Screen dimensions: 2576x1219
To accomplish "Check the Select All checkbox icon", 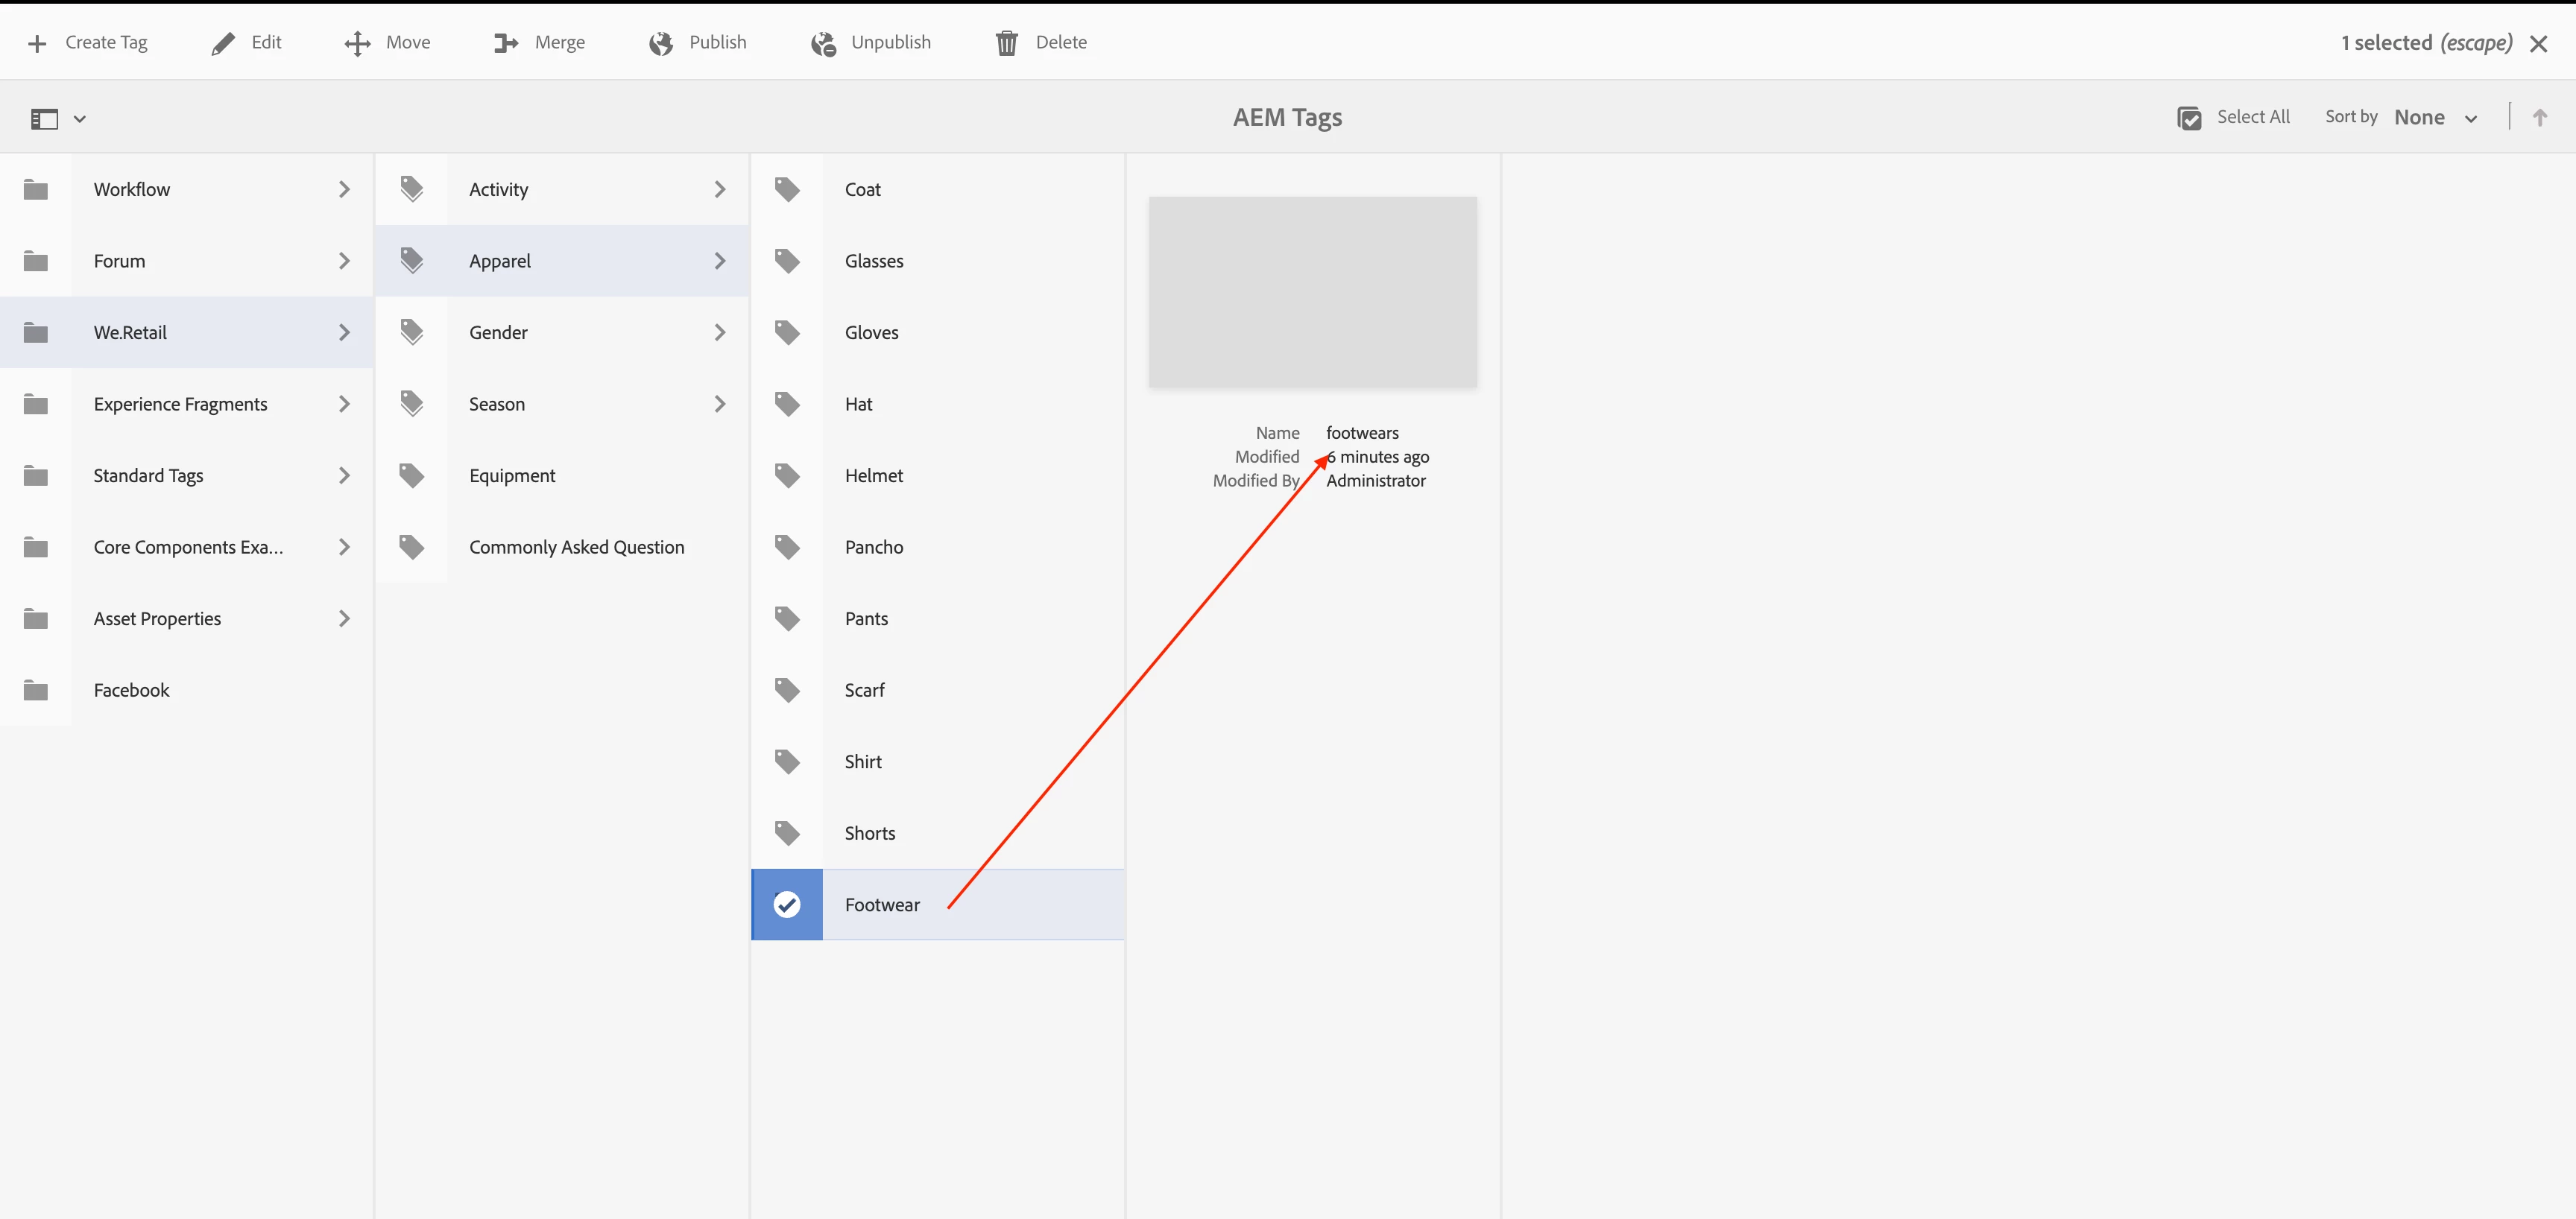I will [2189, 118].
